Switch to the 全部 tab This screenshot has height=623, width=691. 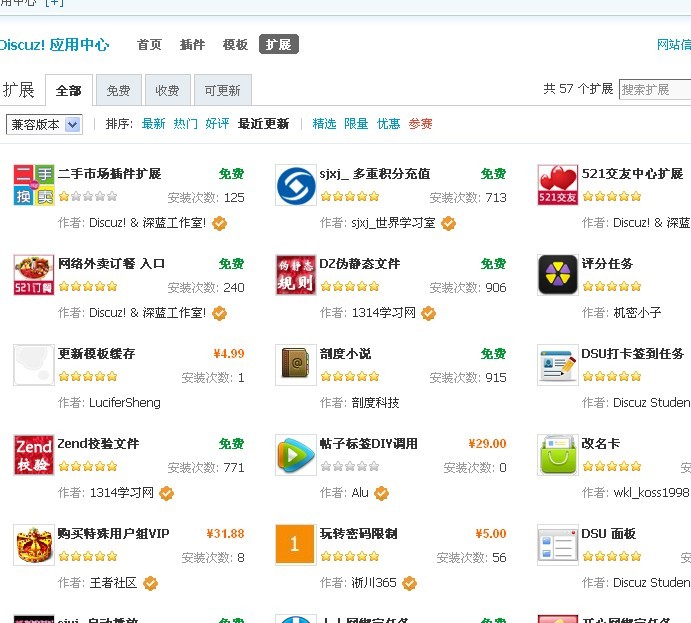69,90
